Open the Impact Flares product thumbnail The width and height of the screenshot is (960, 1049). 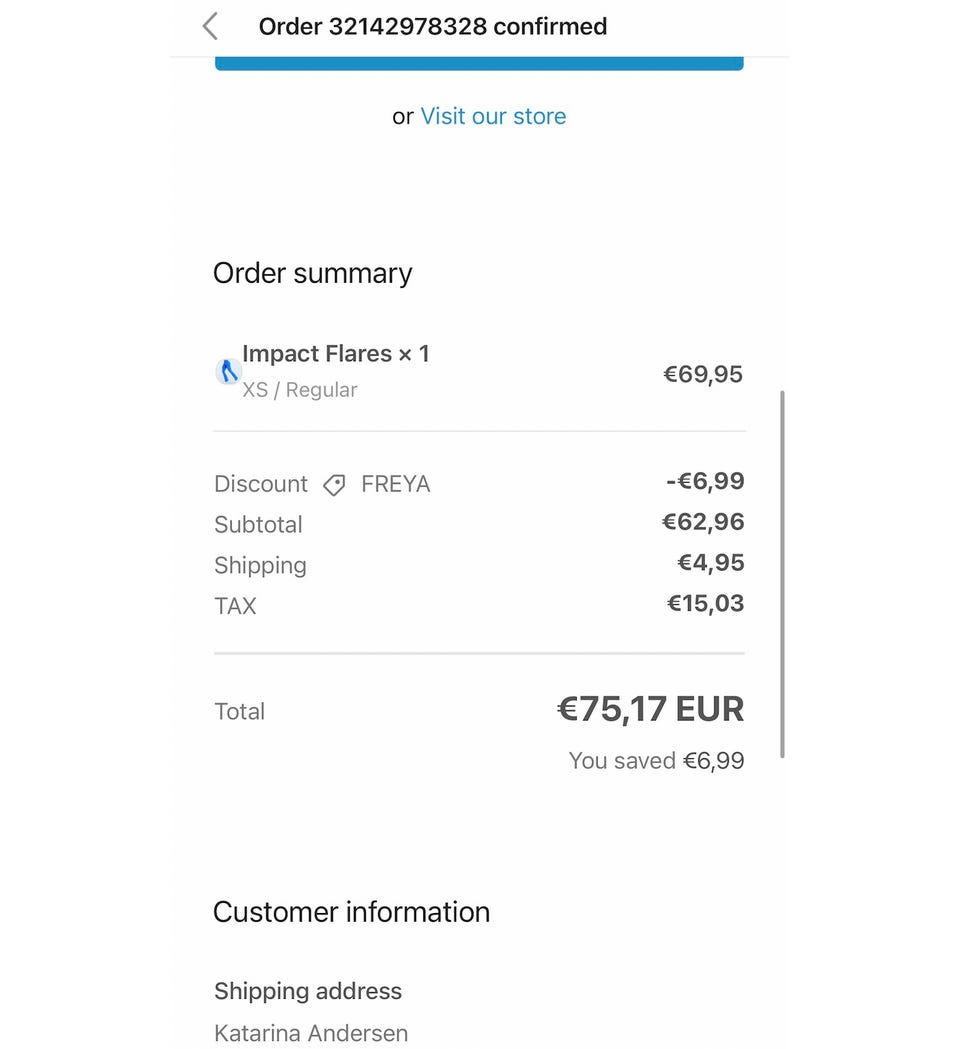click(x=228, y=371)
